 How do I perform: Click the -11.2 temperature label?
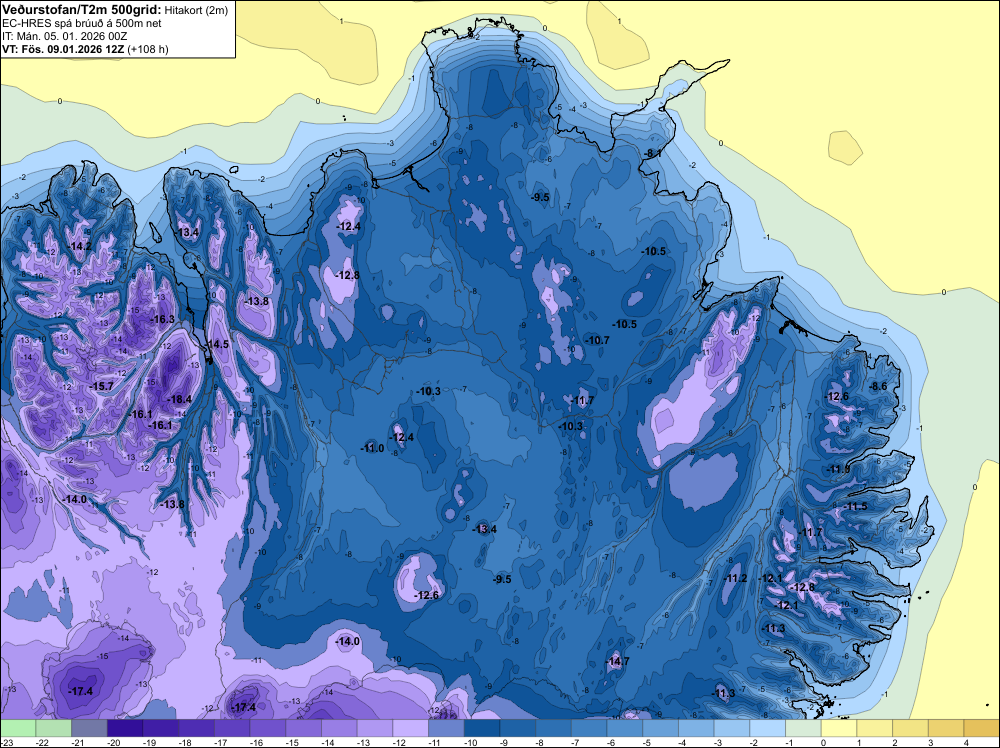[x=736, y=578]
